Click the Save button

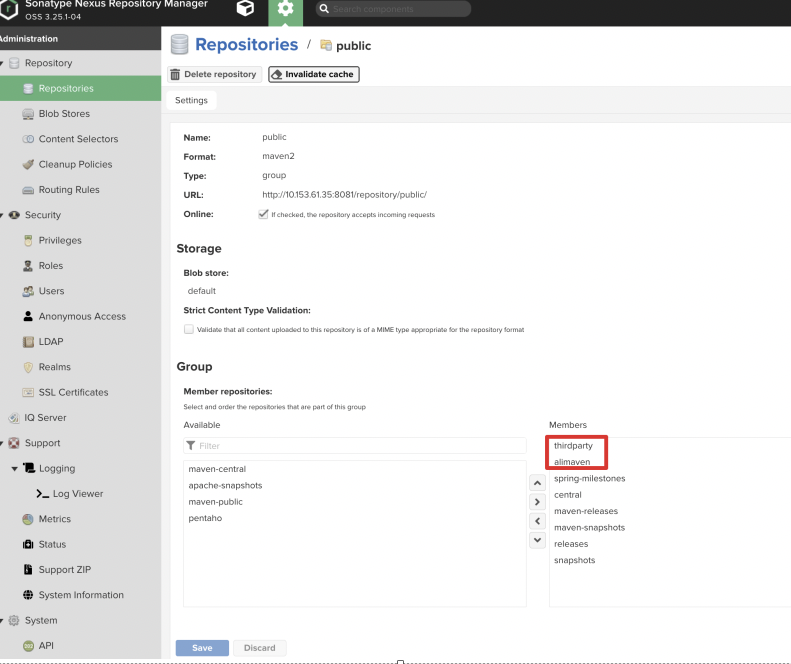click(x=202, y=648)
